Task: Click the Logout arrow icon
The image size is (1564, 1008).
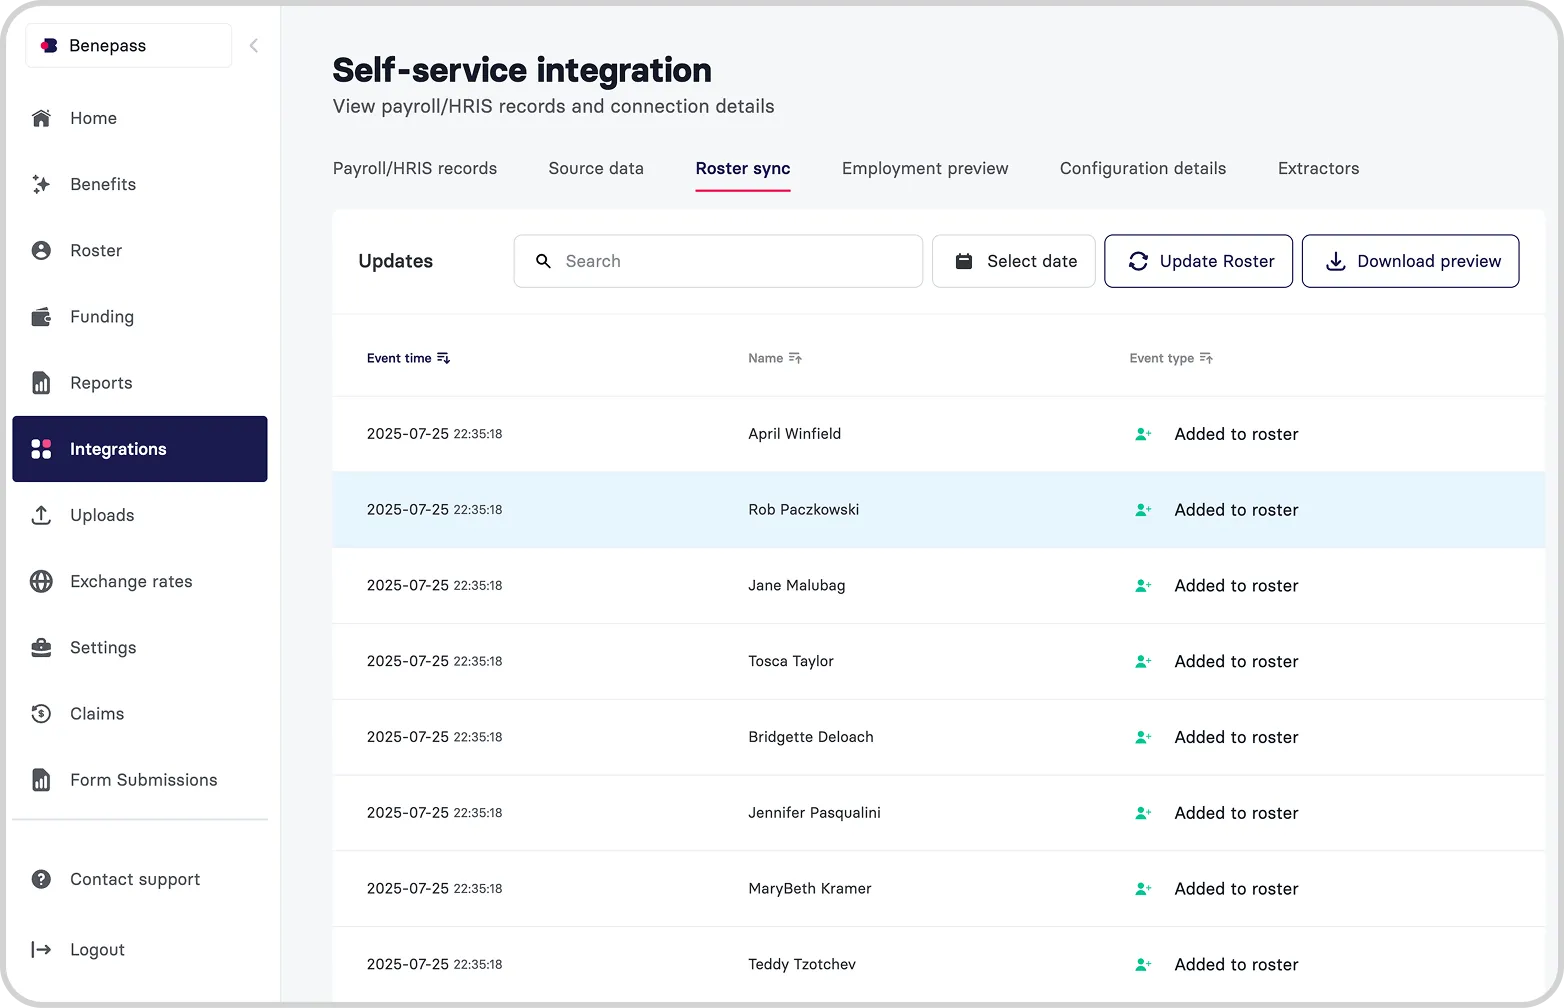Action: click(41, 949)
